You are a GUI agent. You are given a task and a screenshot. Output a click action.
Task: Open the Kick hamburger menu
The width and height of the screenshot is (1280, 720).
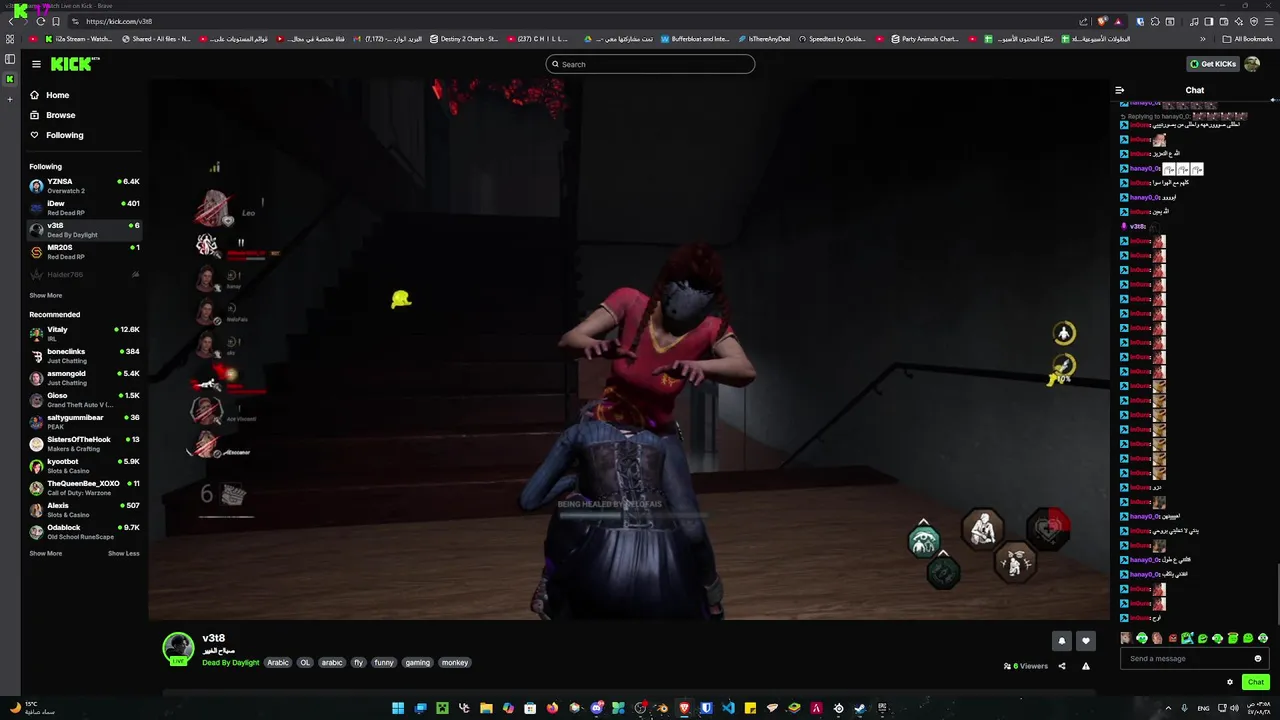tap(36, 64)
